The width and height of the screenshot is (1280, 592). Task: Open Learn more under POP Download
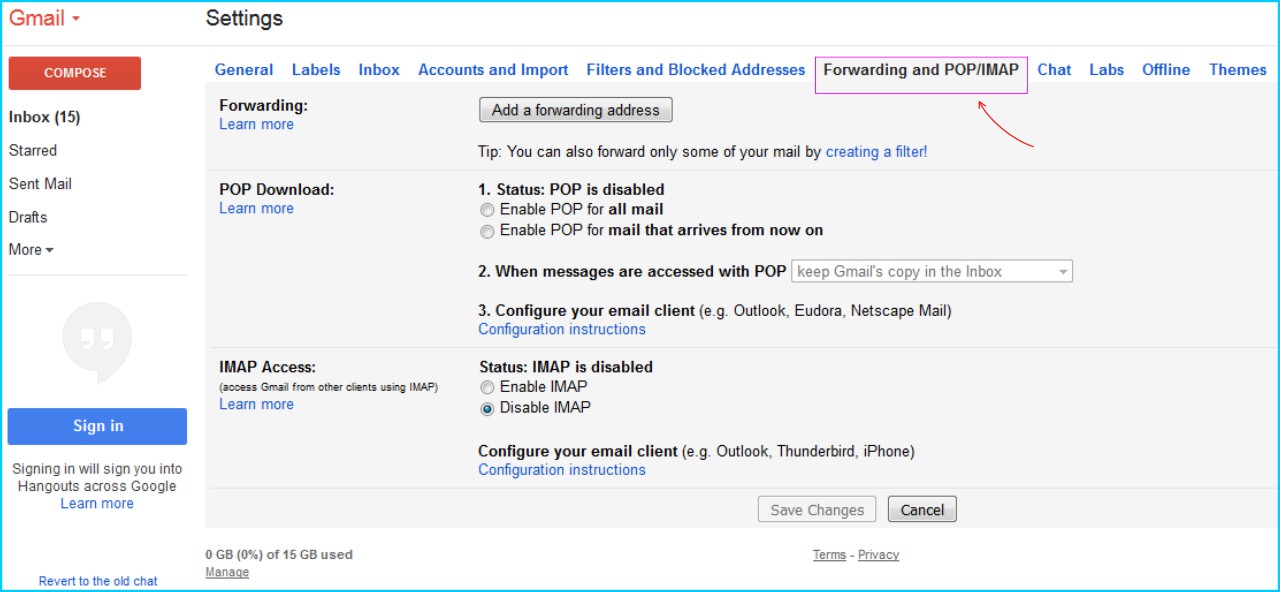click(x=257, y=208)
